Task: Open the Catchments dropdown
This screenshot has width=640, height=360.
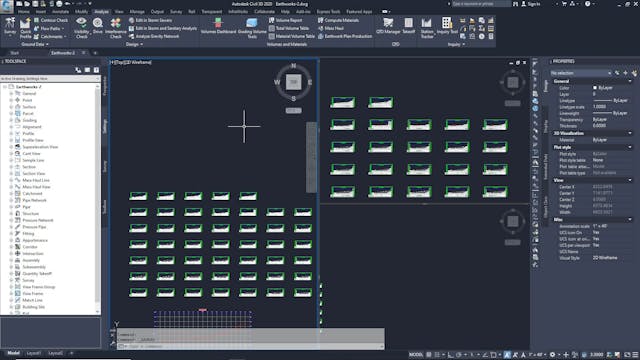Action: [51, 36]
